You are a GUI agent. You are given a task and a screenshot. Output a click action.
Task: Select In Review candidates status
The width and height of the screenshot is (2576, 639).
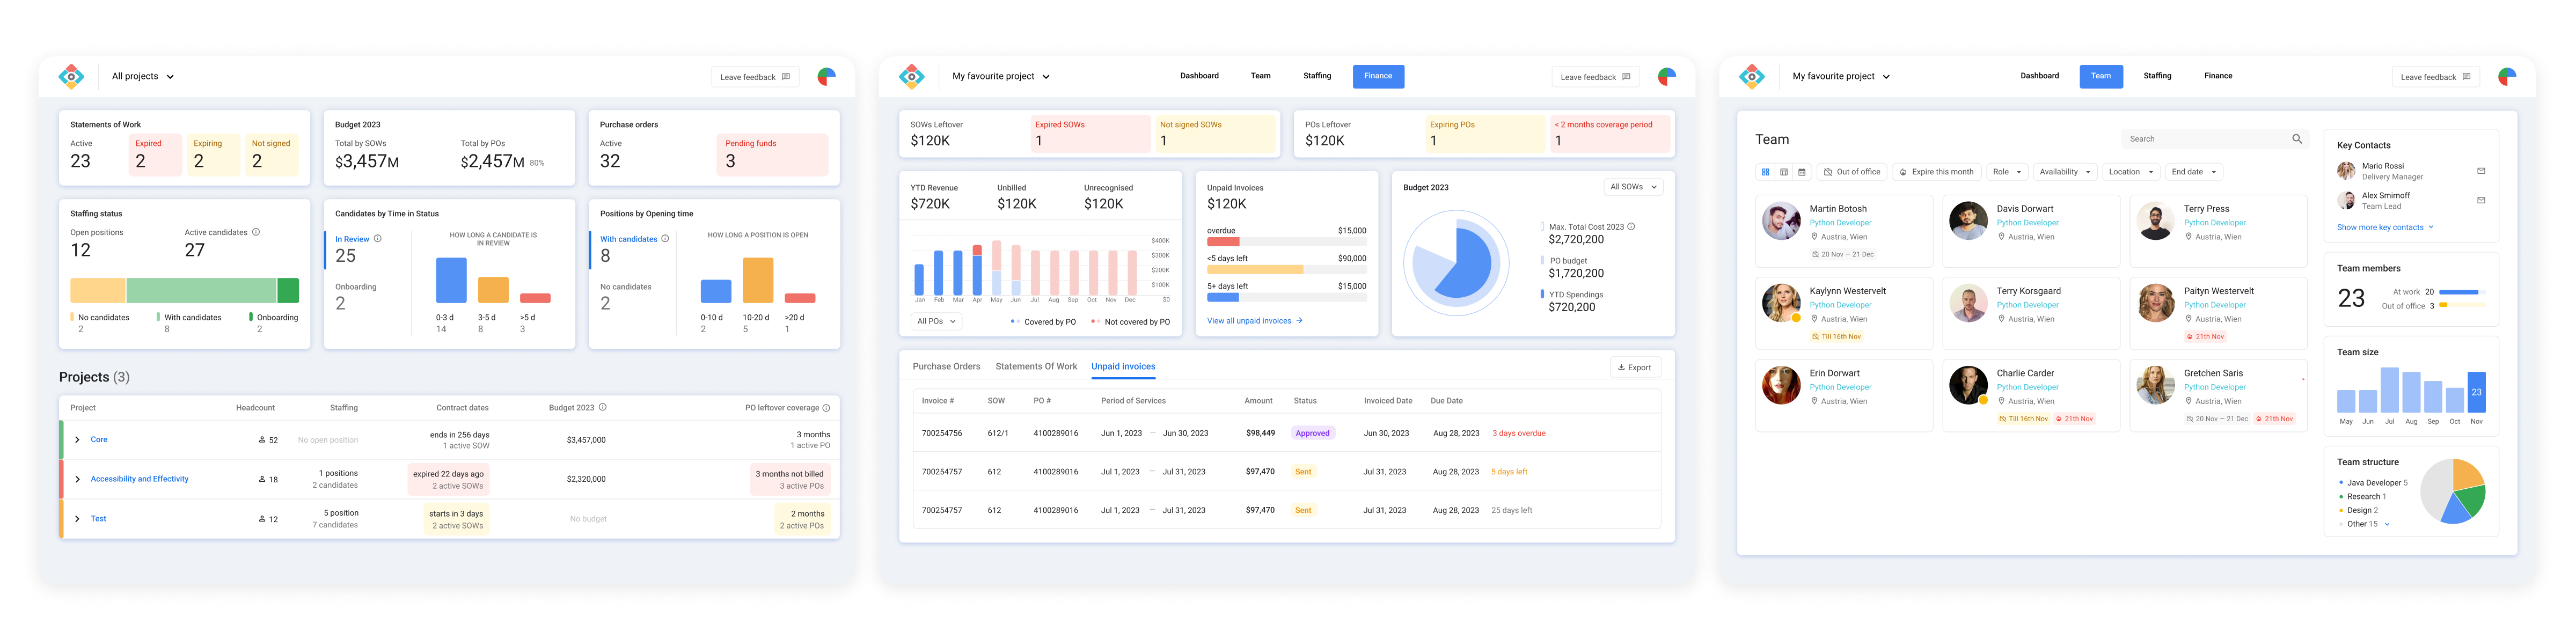pos(352,239)
